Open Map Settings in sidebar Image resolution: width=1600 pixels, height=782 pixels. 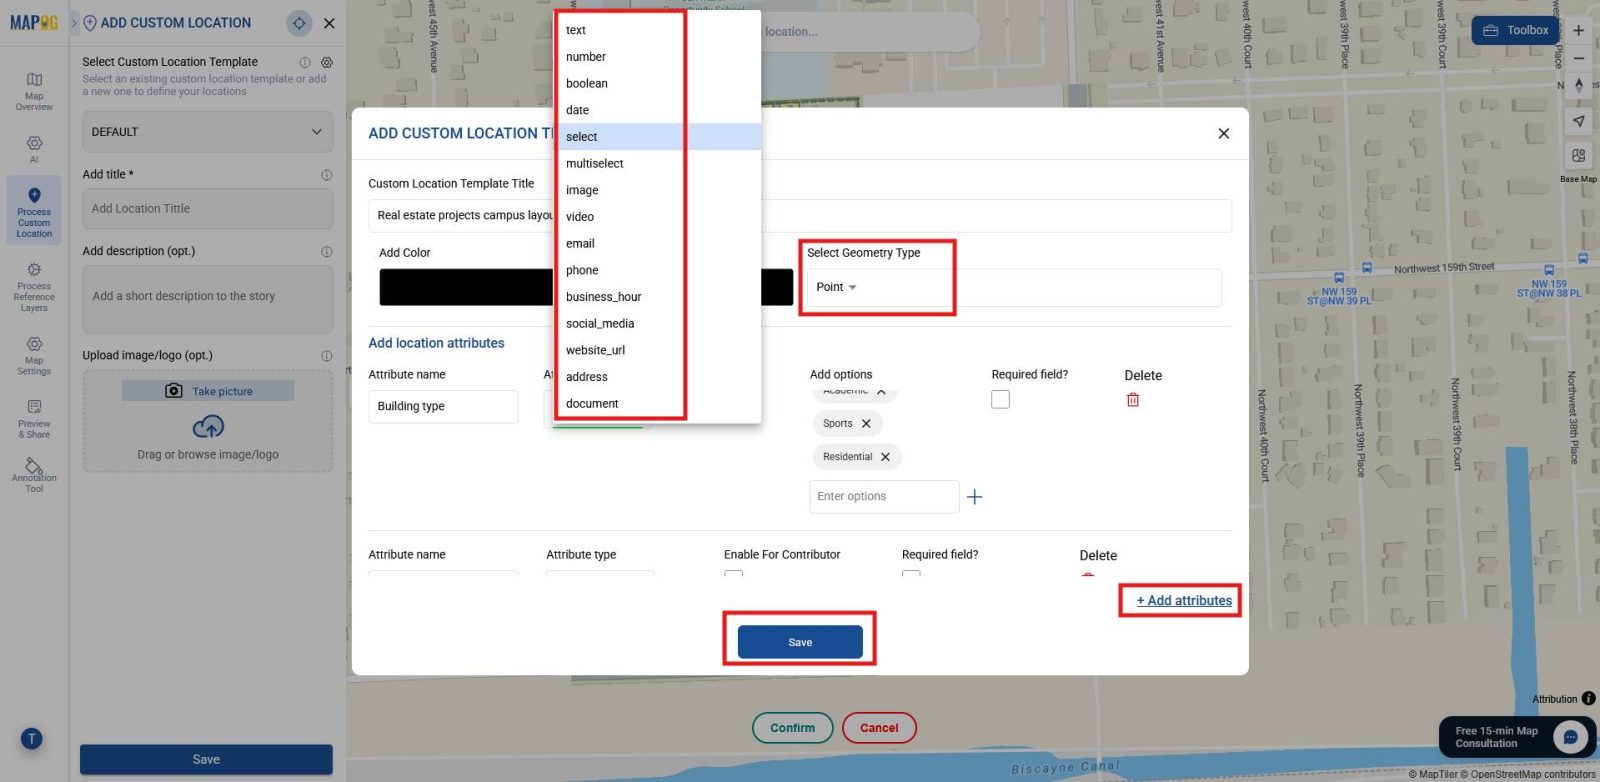34,355
